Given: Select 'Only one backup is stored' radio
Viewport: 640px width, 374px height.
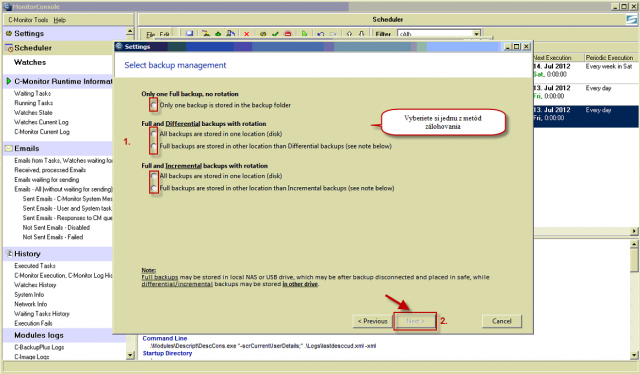Looking at the screenshot, I should (153, 105).
